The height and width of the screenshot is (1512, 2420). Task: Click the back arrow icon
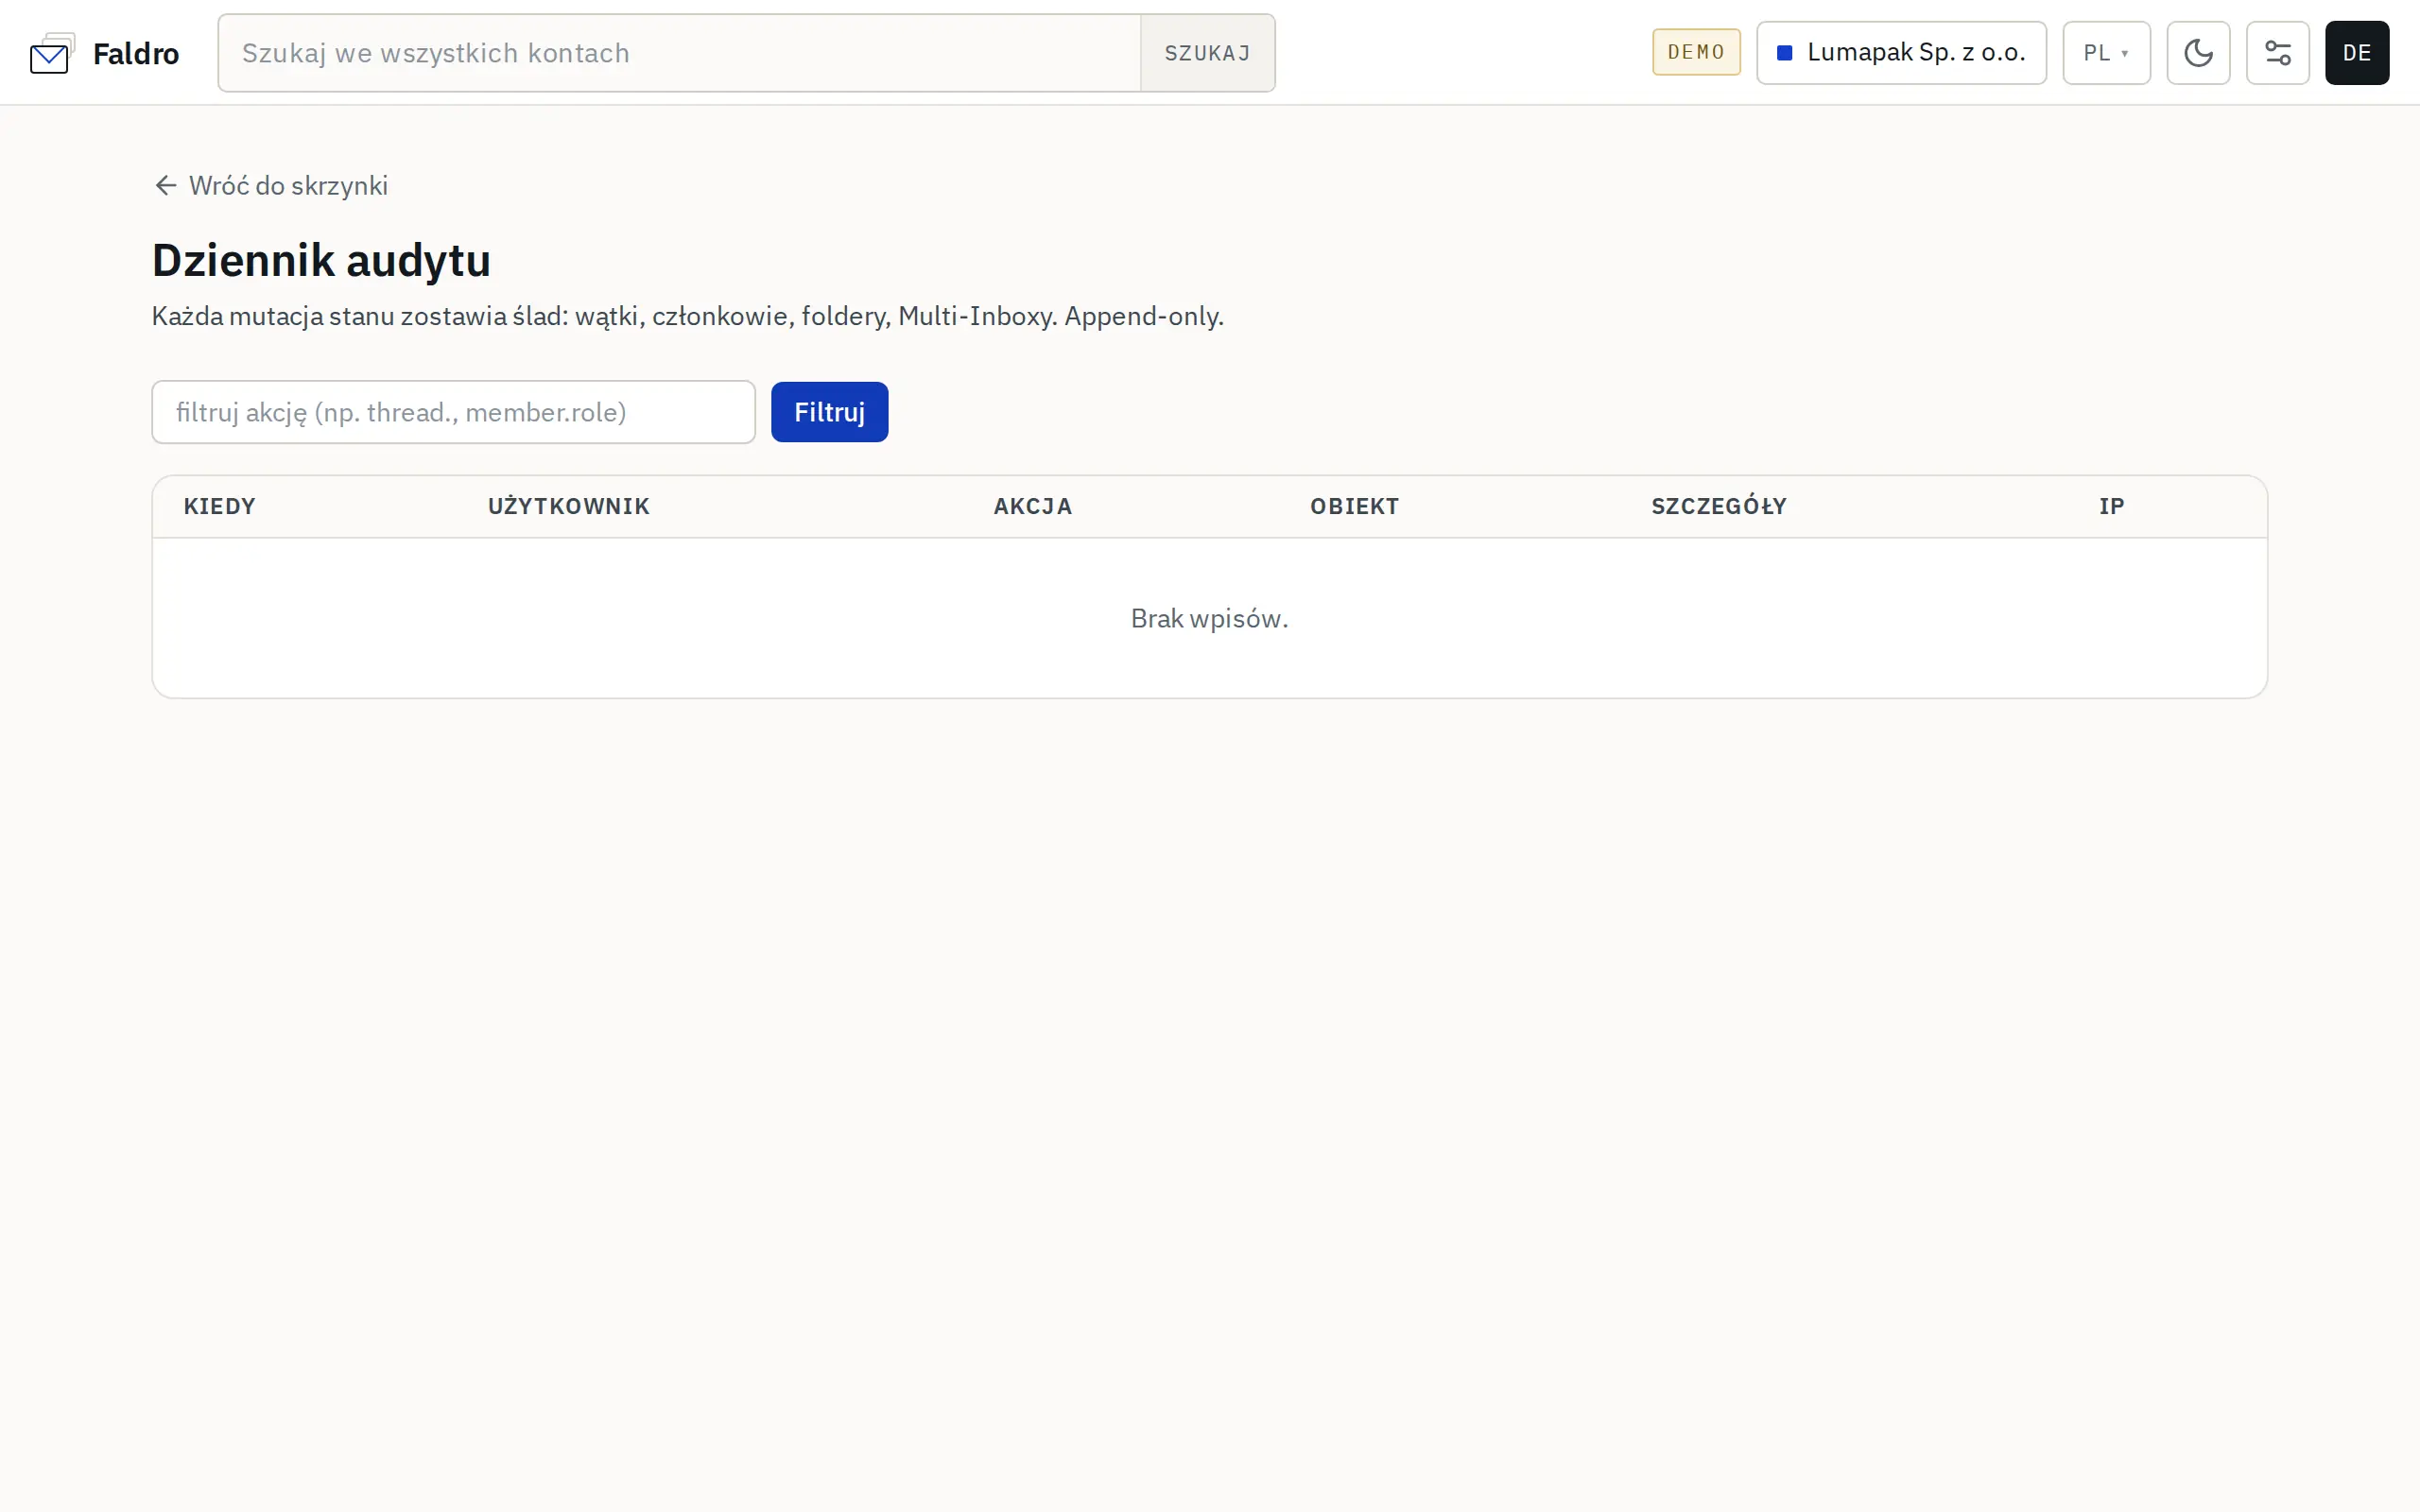click(x=166, y=186)
